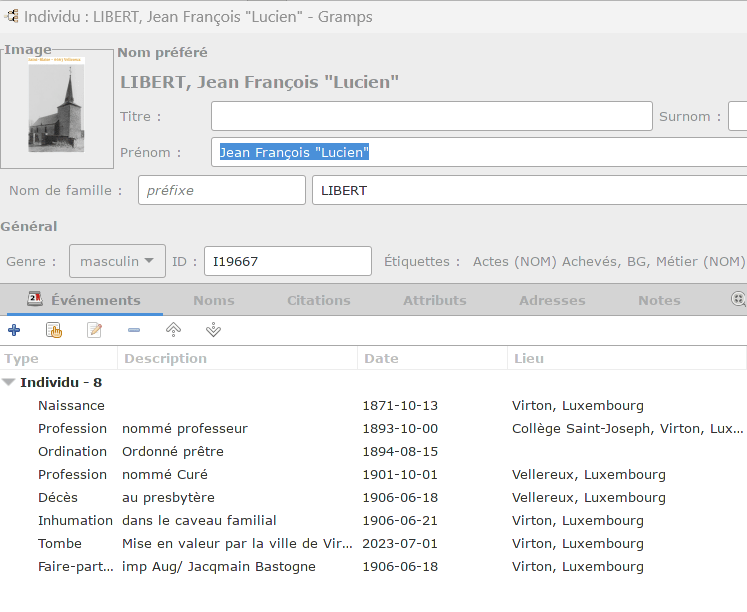Switch to the Noms tab
Image resolution: width=747 pixels, height=612 pixels.
(x=214, y=300)
